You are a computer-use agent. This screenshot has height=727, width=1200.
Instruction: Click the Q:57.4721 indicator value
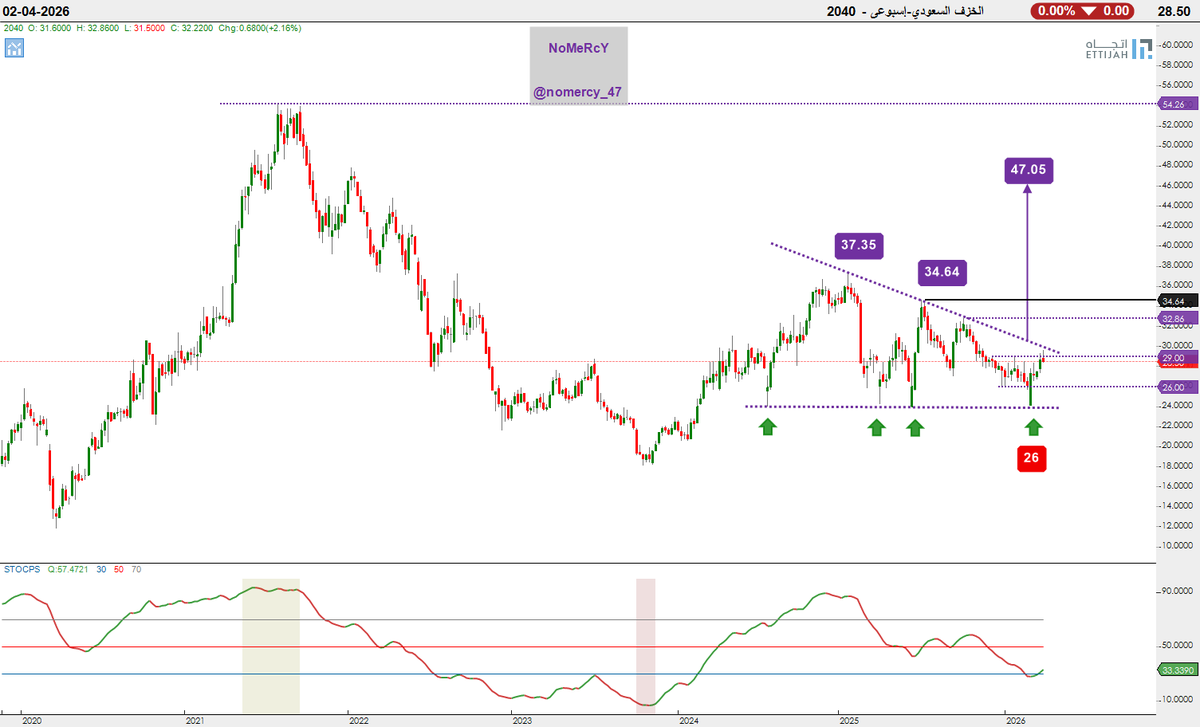pos(69,569)
